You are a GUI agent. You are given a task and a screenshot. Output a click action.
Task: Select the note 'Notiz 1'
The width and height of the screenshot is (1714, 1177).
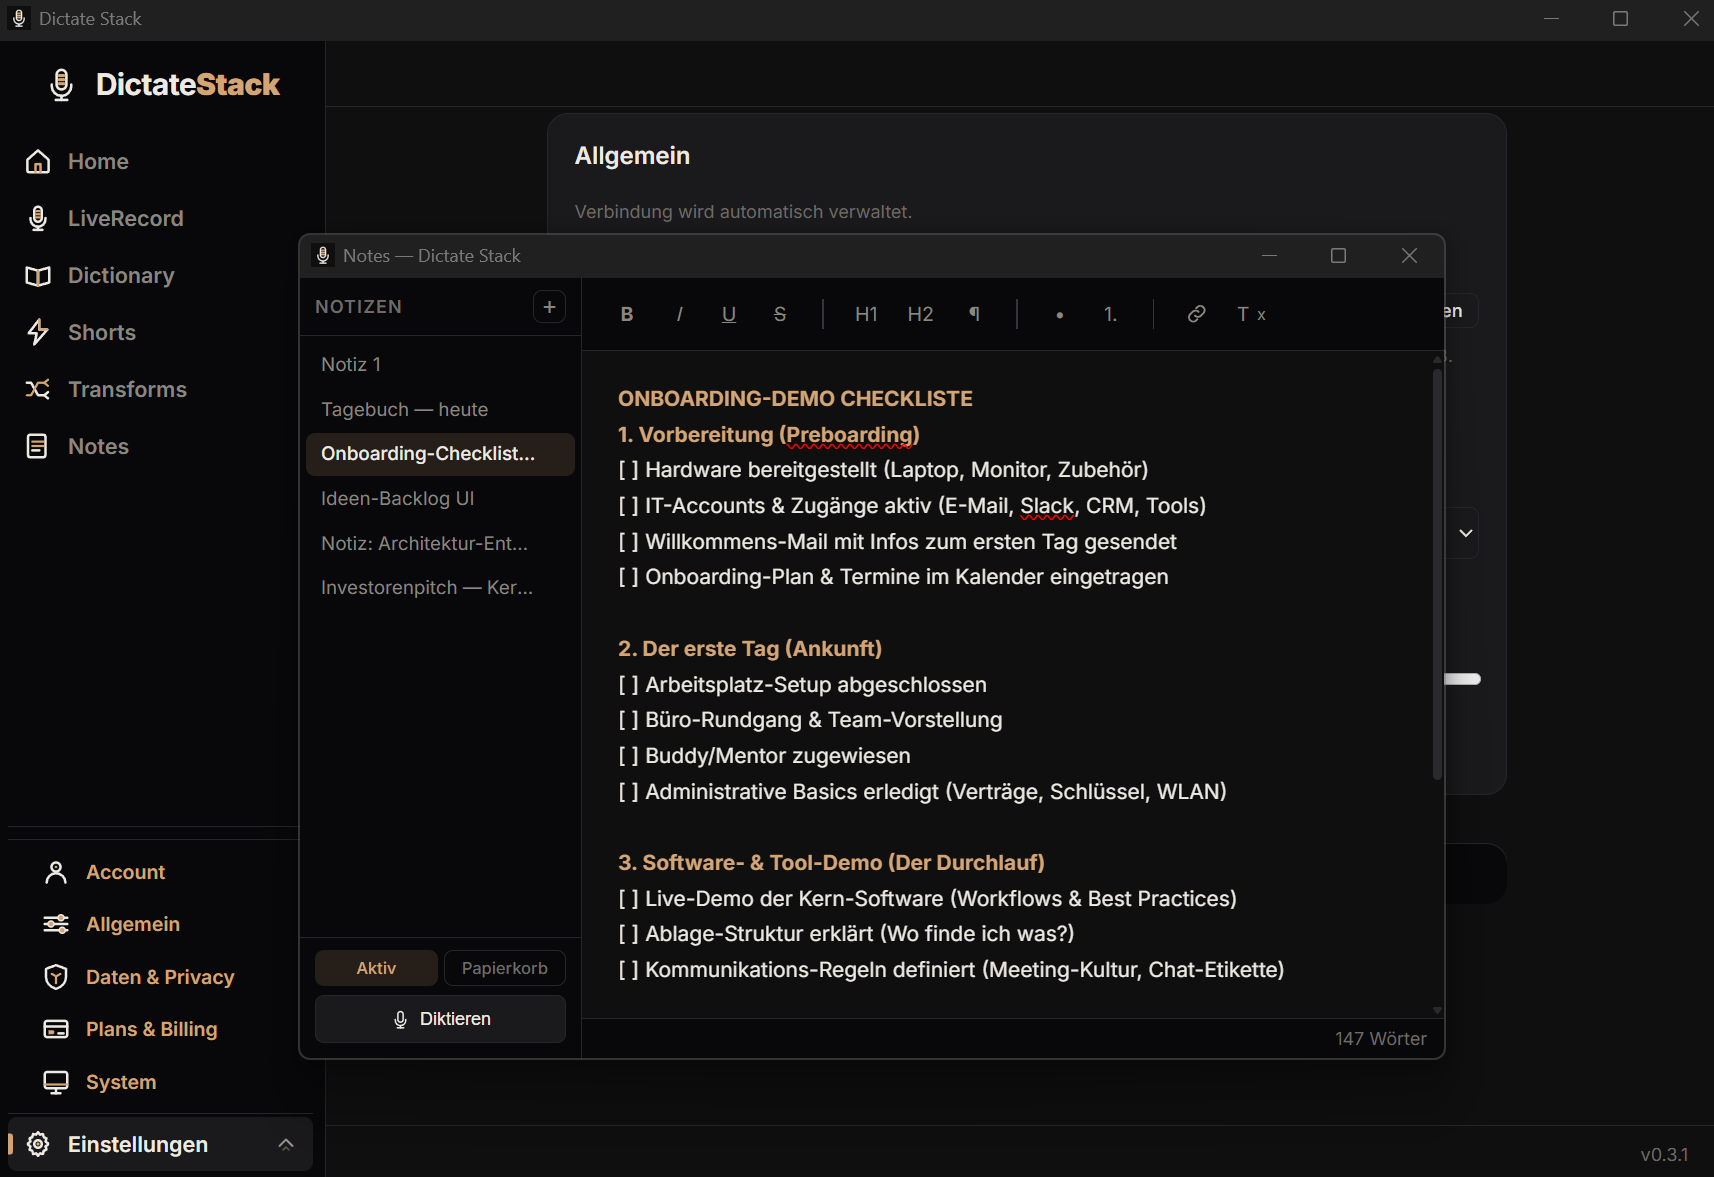tap(440, 365)
